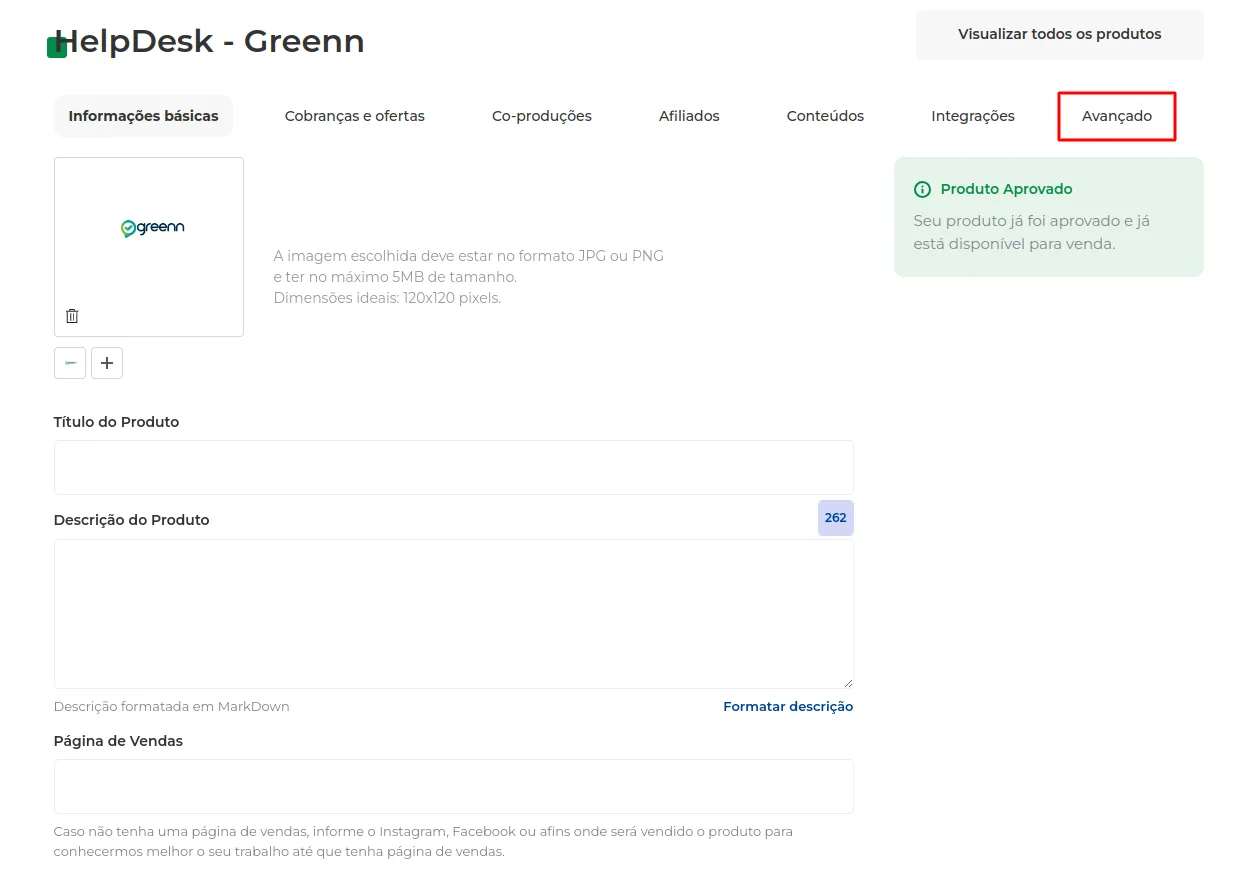Viewport: 1242px width, 872px height.
Task: Click the Produto Aprovado status title
Action: click(x=1006, y=189)
